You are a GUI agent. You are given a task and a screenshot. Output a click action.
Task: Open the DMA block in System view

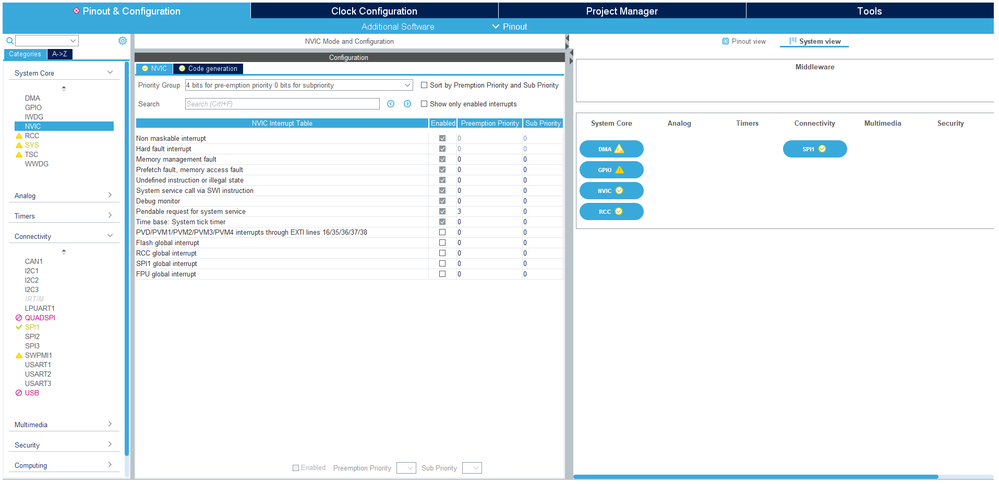(x=611, y=149)
